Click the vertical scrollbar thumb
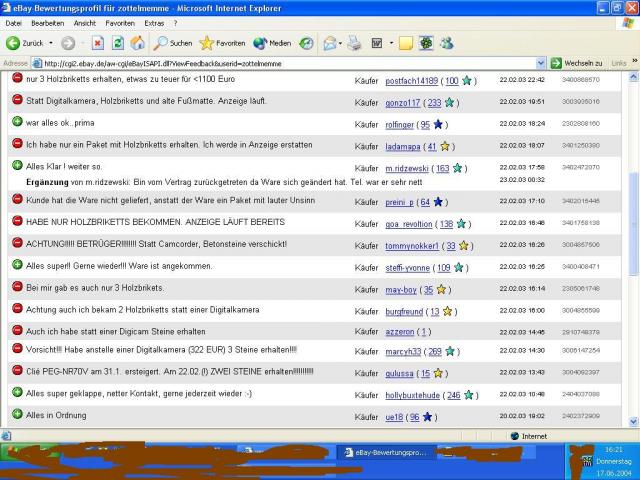 coord(633,224)
